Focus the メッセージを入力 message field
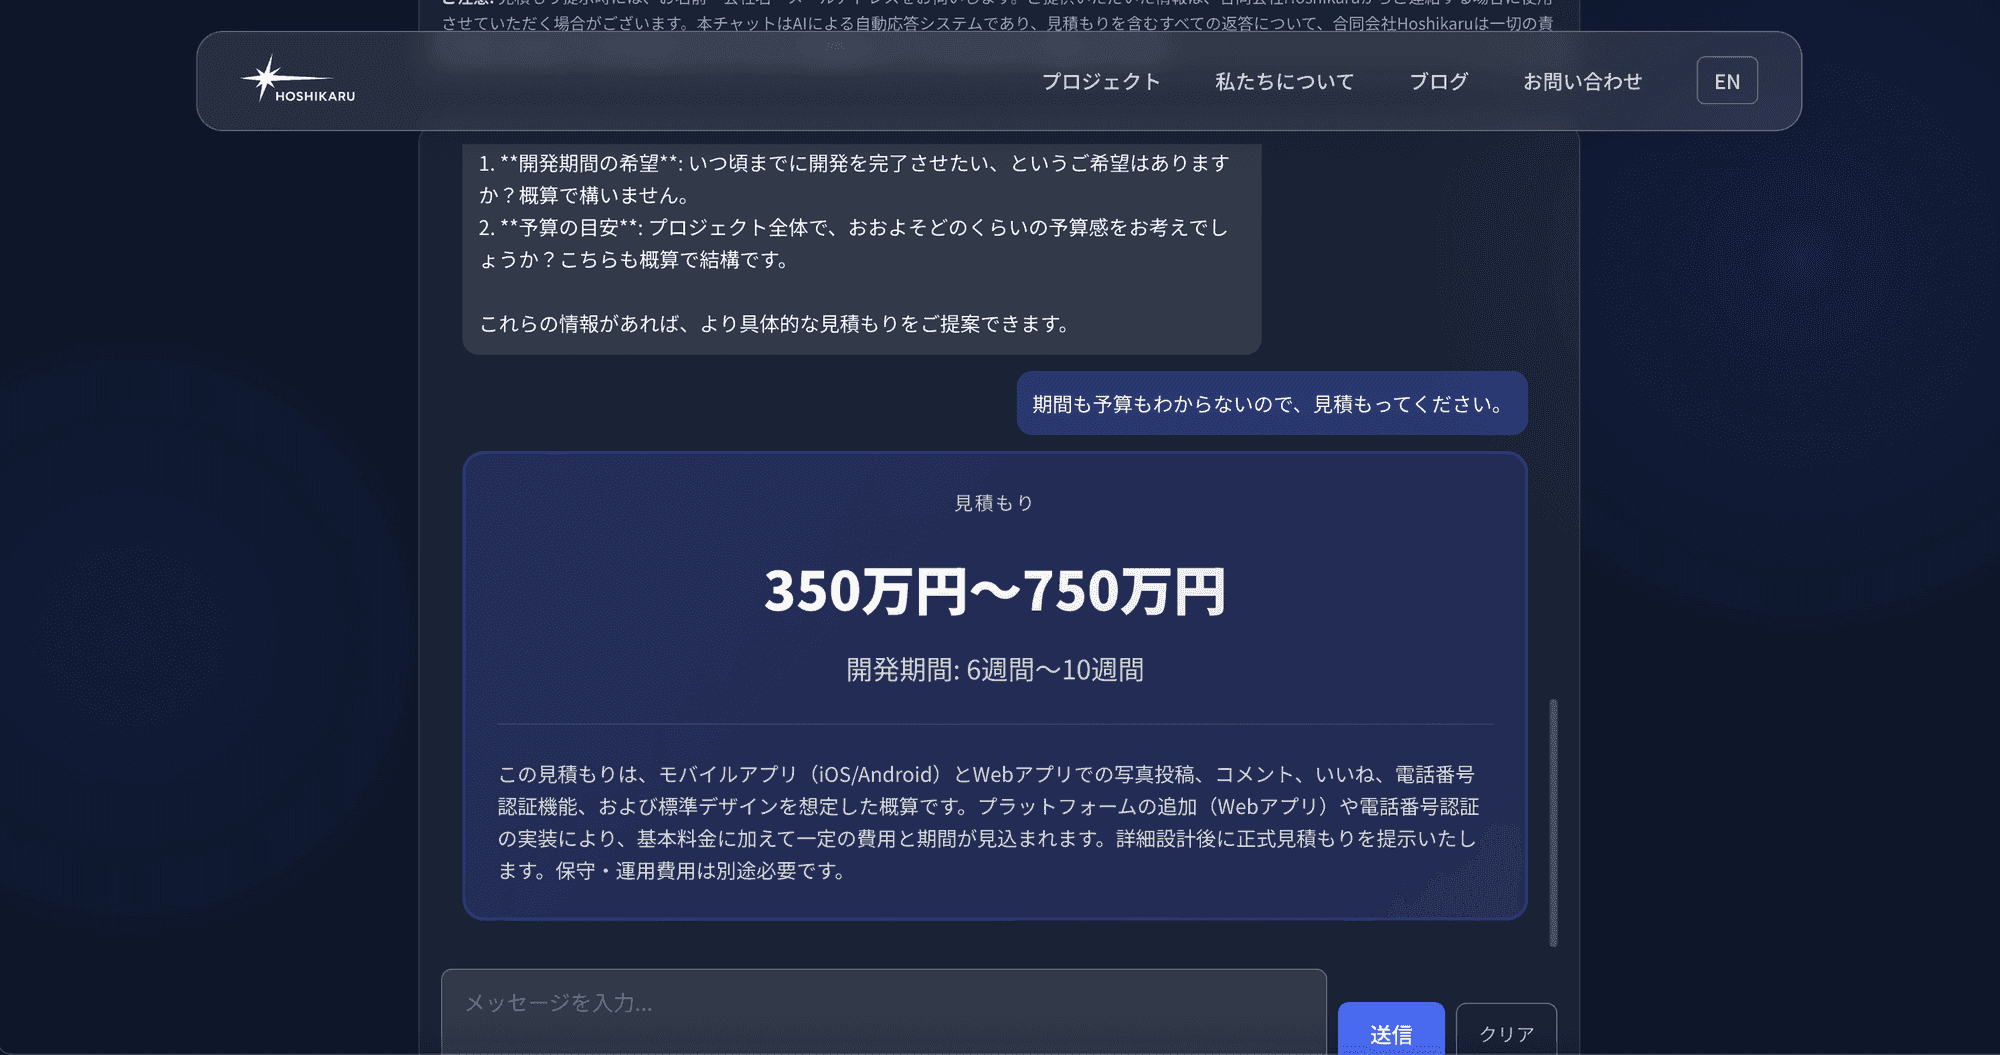The height and width of the screenshot is (1055, 2000). 884,1011
